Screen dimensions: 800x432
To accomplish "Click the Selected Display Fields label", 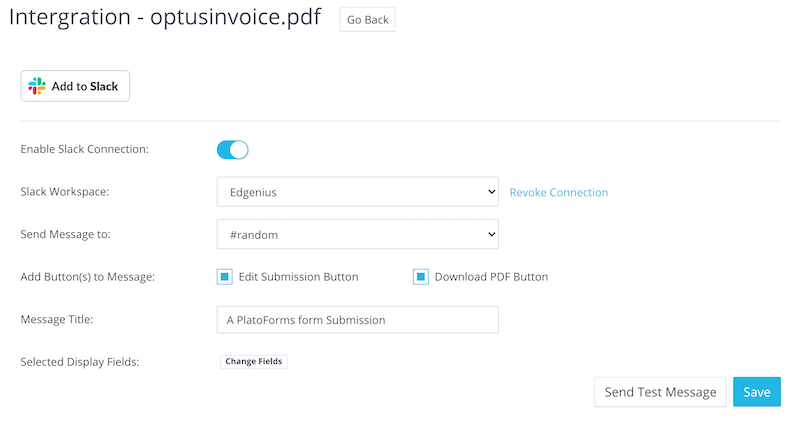I will (80, 362).
